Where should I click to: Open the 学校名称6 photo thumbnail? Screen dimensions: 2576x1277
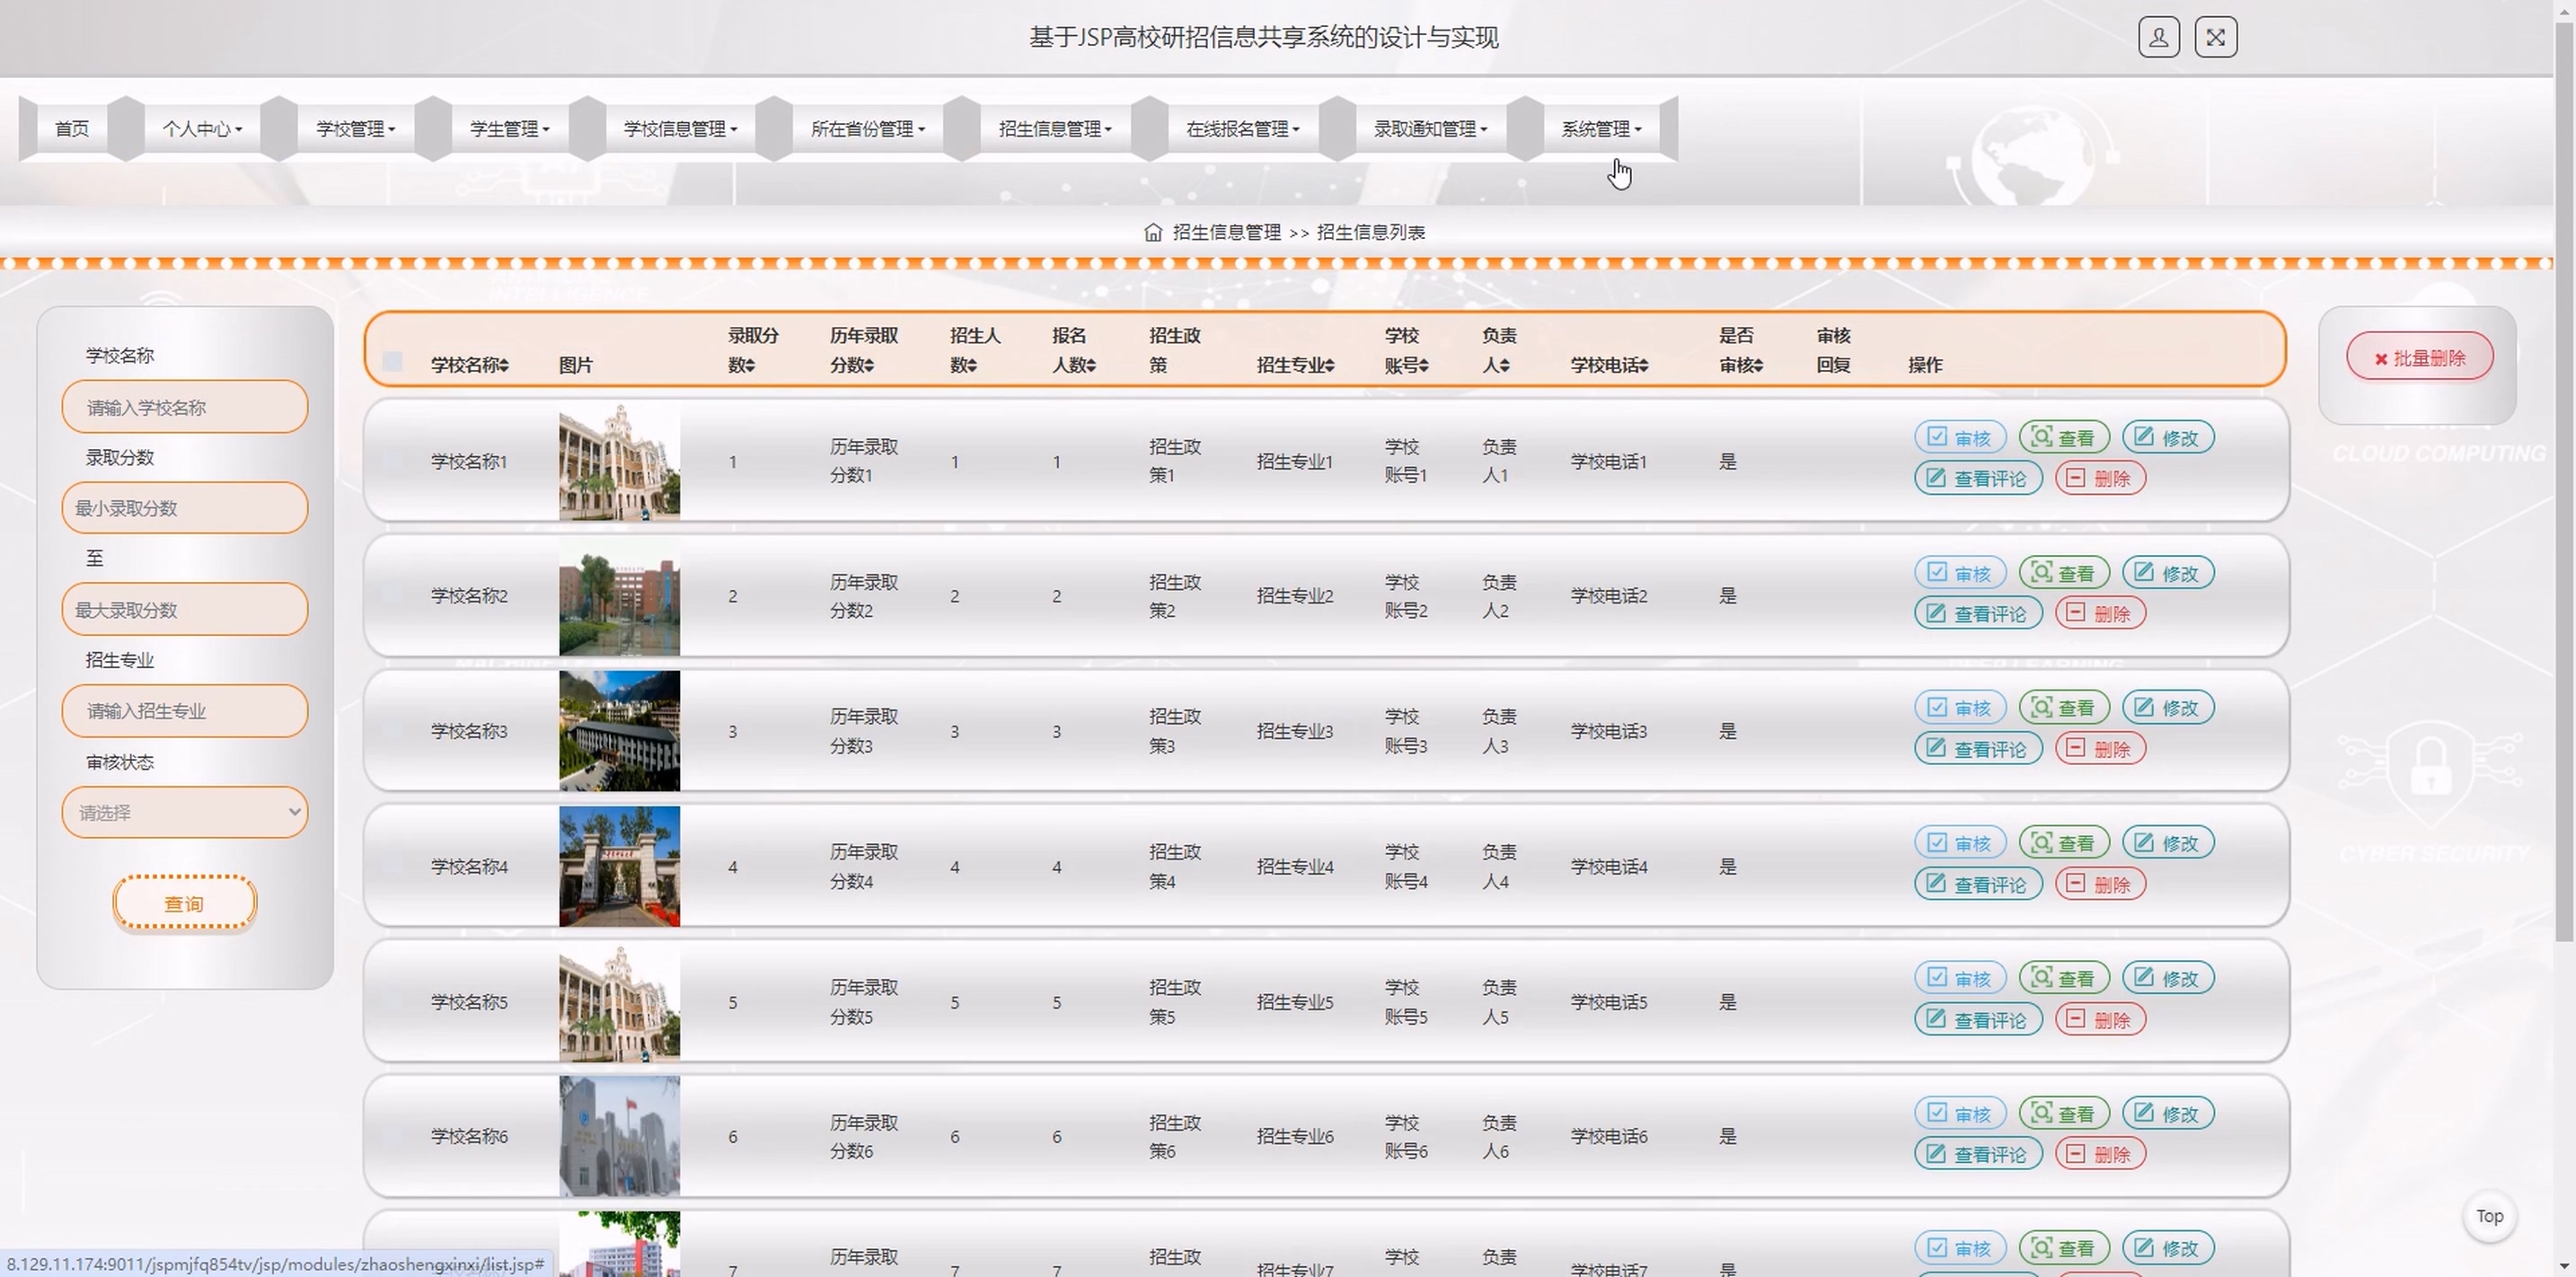tap(619, 1137)
